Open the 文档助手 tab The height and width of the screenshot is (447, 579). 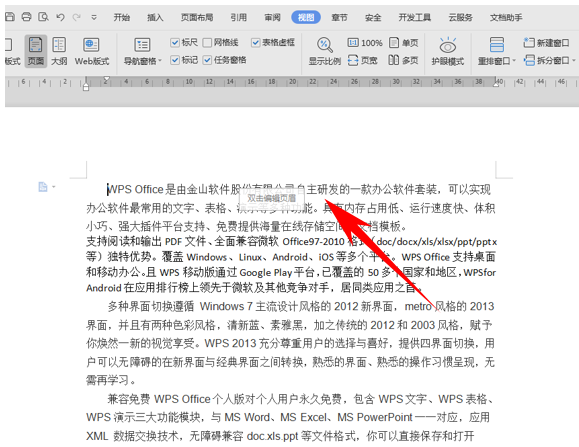pos(506,17)
